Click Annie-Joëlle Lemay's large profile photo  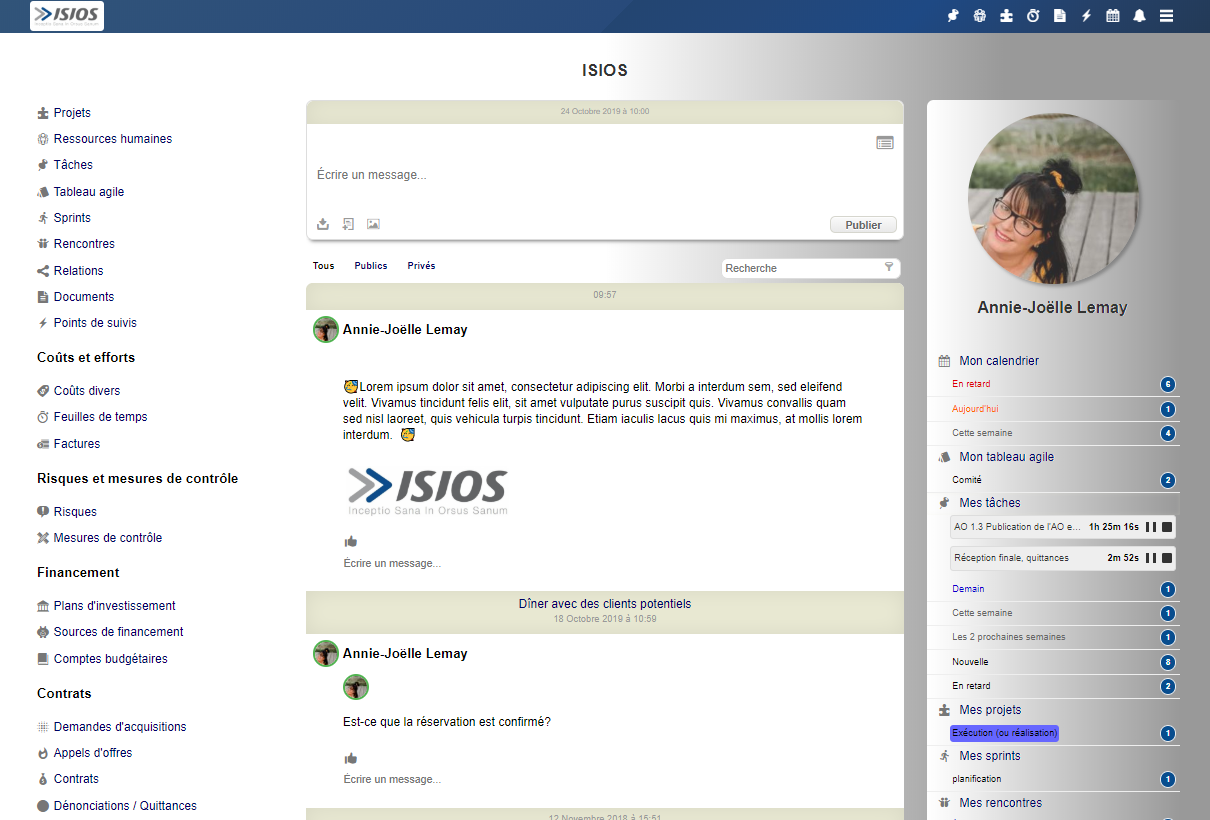pyautogui.click(x=1053, y=199)
